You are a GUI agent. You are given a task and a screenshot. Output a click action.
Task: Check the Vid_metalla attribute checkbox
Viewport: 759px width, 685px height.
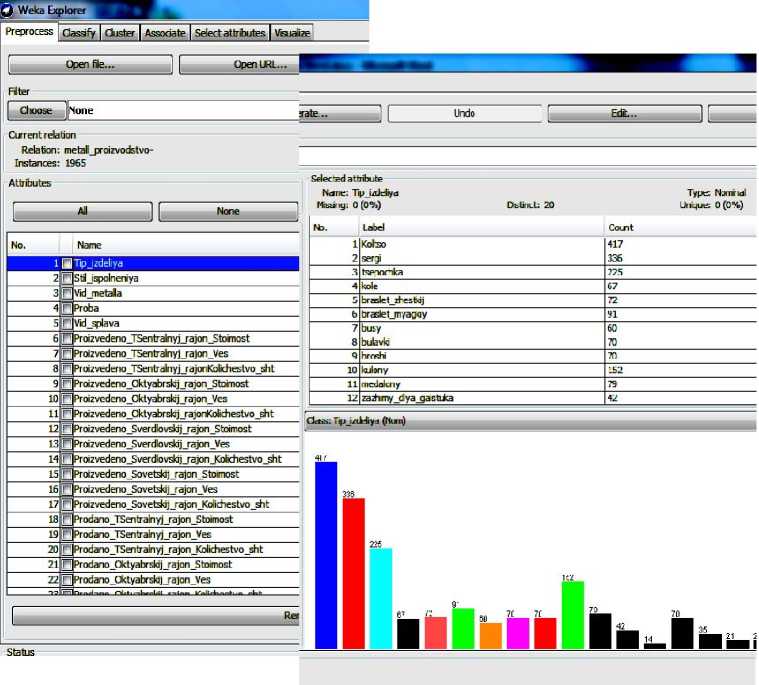pos(67,293)
